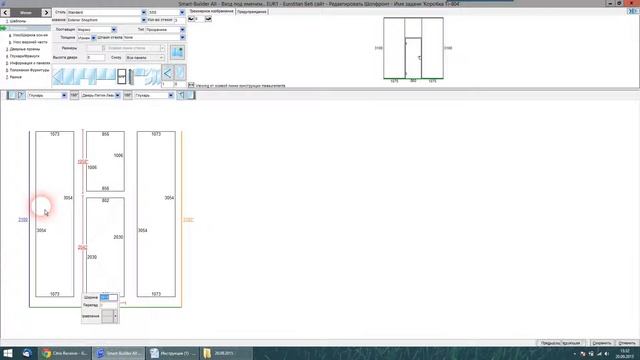The width and height of the screenshot is (640, 360).
Task: Toggle the draw from construction centerline option
Action: coord(191,85)
